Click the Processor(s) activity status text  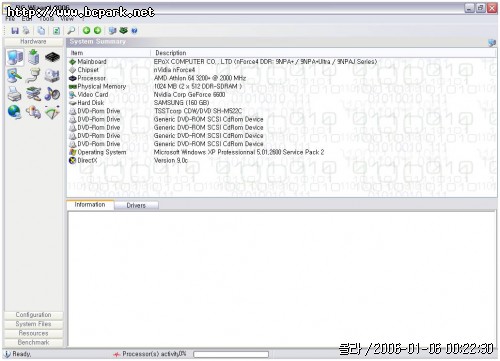[x=154, y=354]
